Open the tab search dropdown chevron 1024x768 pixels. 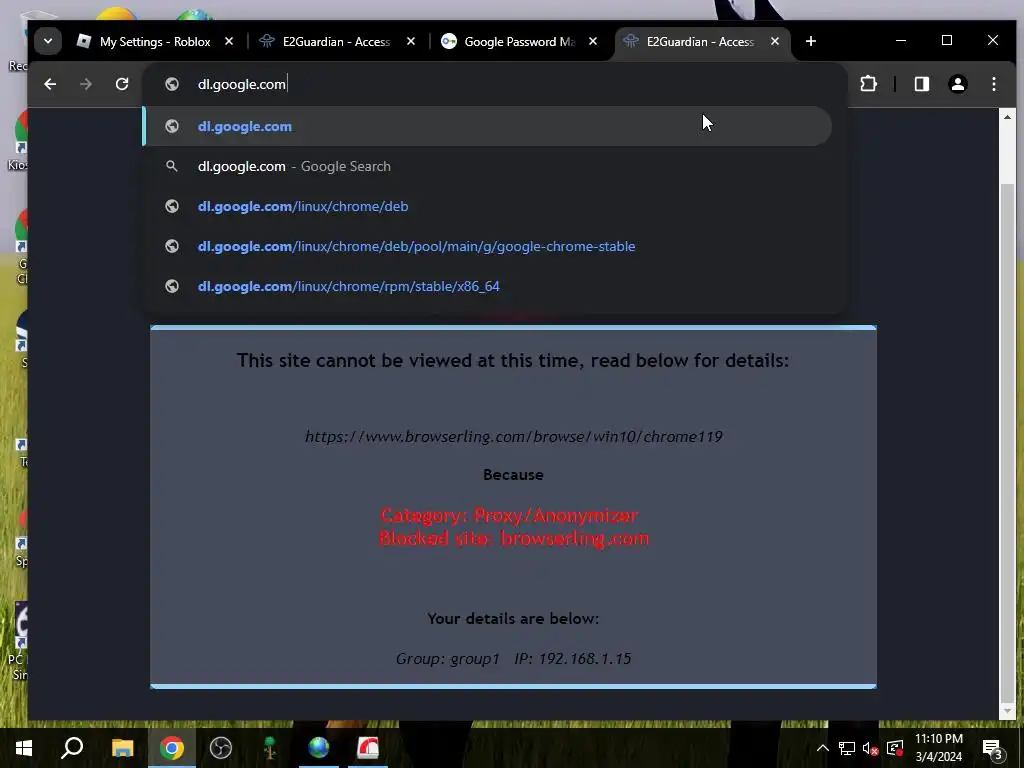point(48,41)
